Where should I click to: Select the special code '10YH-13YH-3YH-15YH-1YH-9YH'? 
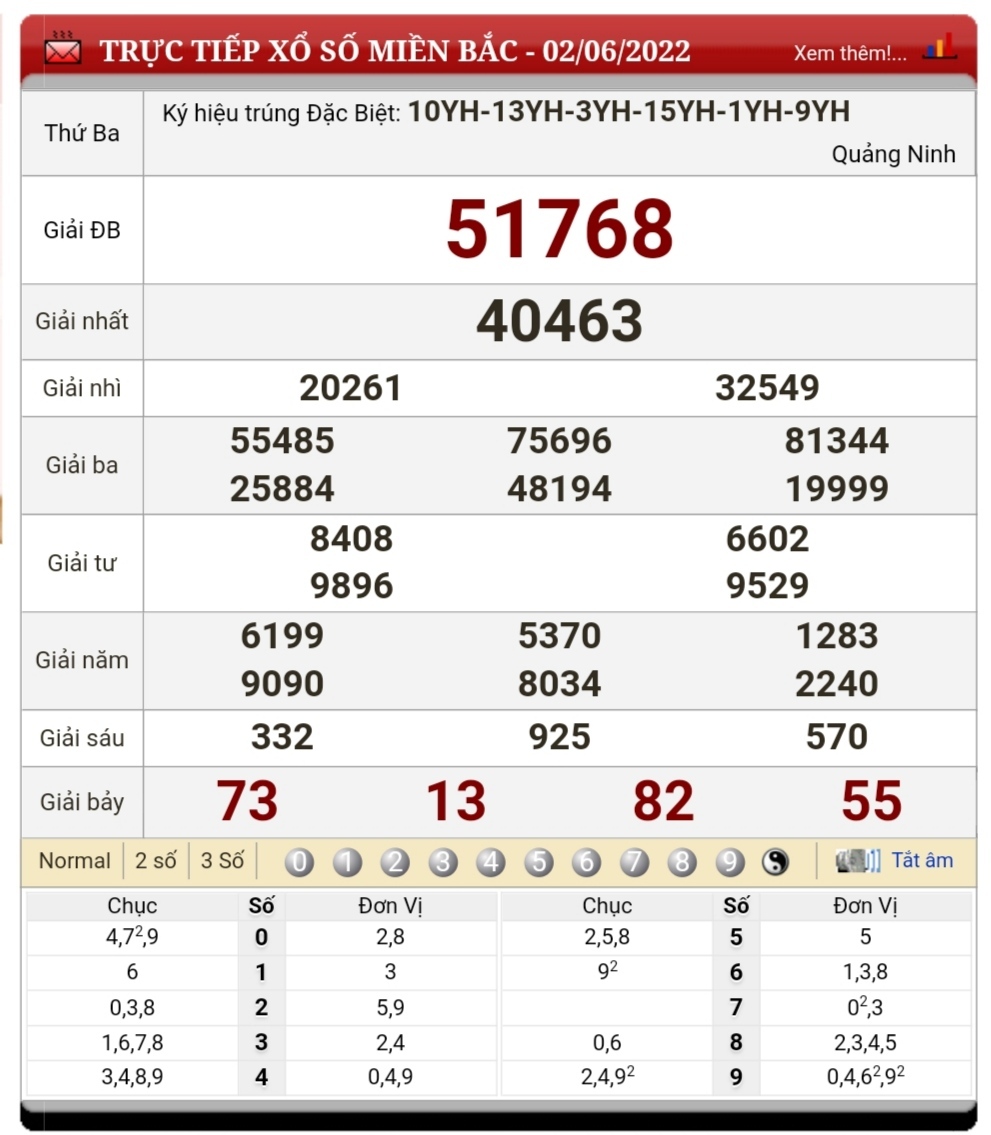[629, 111]
